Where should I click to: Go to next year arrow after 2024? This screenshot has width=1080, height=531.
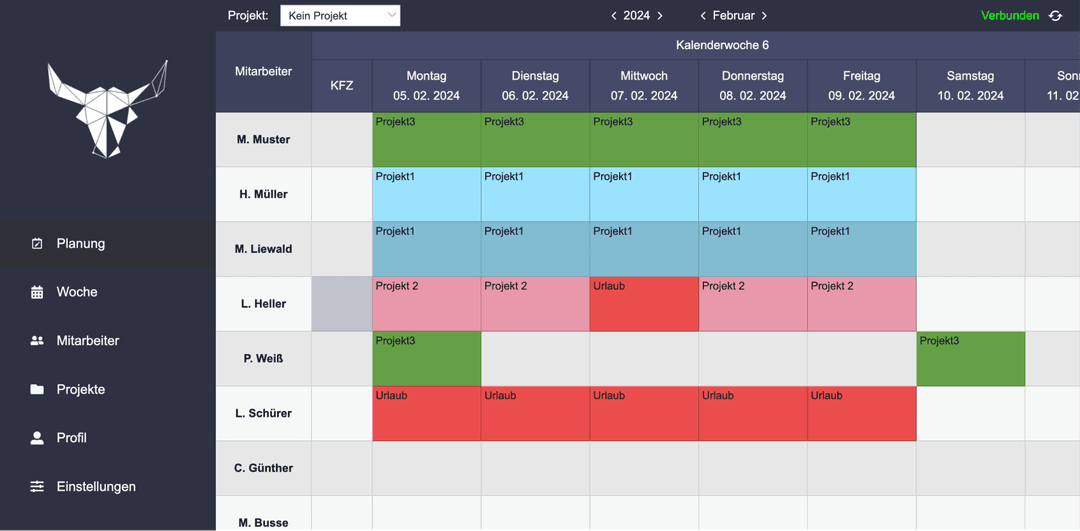tap(660, 16)
